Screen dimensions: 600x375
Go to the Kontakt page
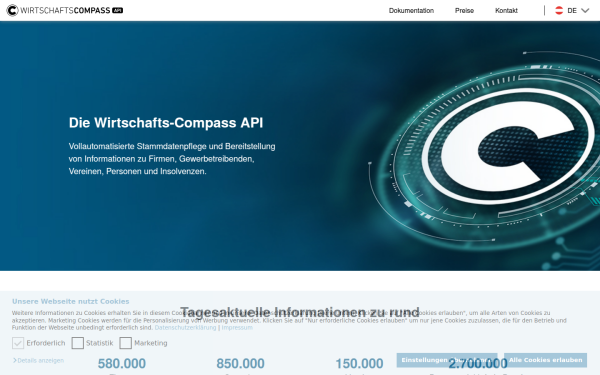point(506,11)
